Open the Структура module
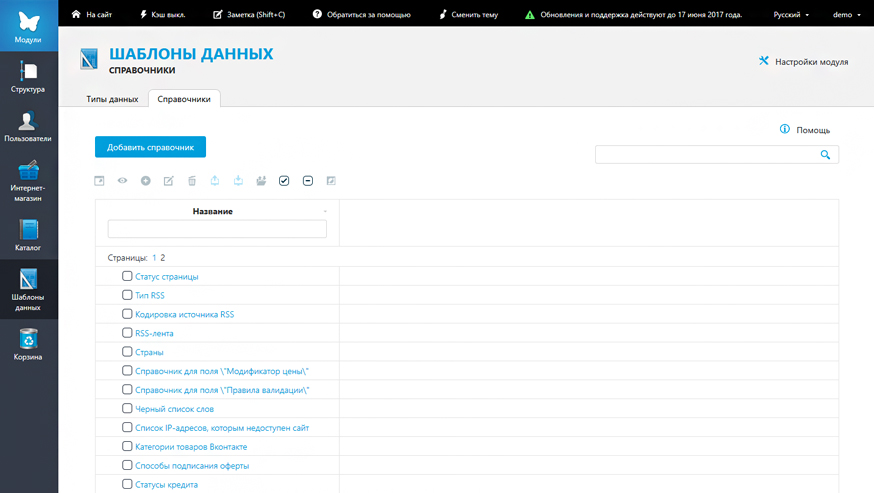The image size is (874, 493). 28,77
